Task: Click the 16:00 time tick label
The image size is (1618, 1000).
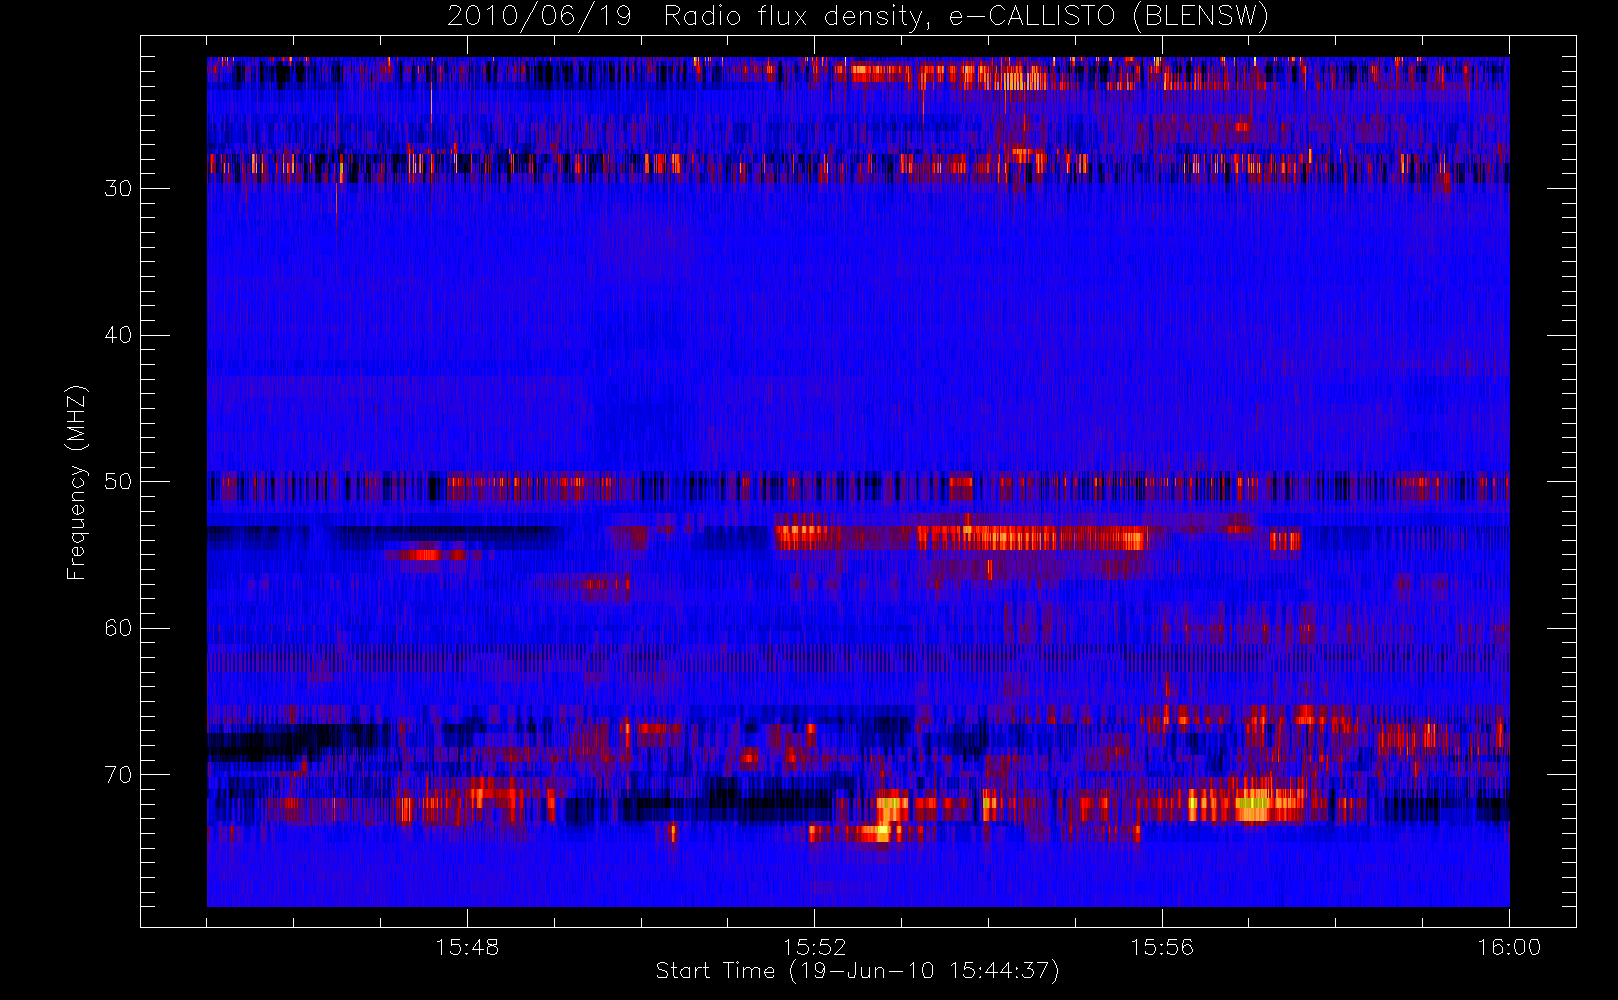Action: pos(1509,947)
